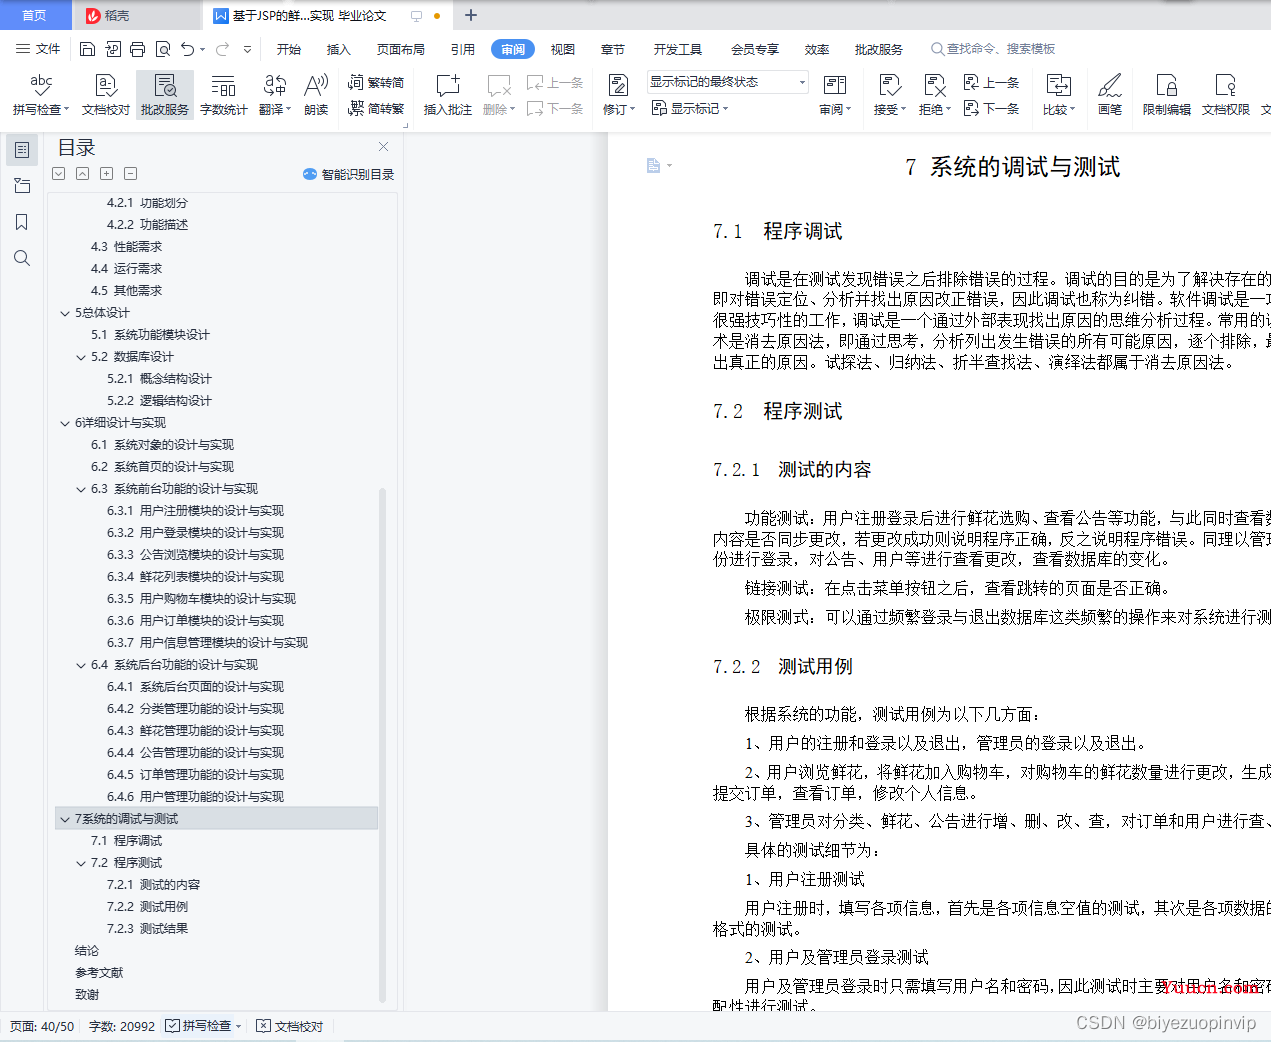Switch to the 开始 ribbon tab

(x=289, y=49)
